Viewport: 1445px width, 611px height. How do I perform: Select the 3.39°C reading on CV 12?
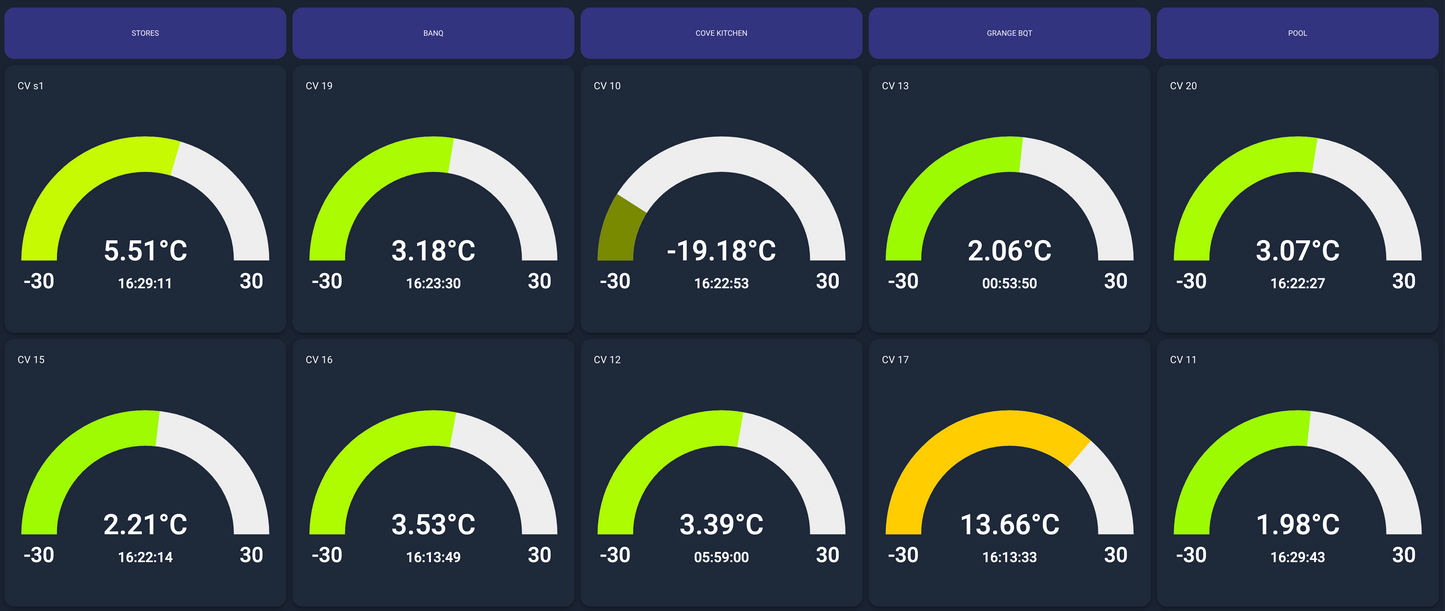pos(721,524)
